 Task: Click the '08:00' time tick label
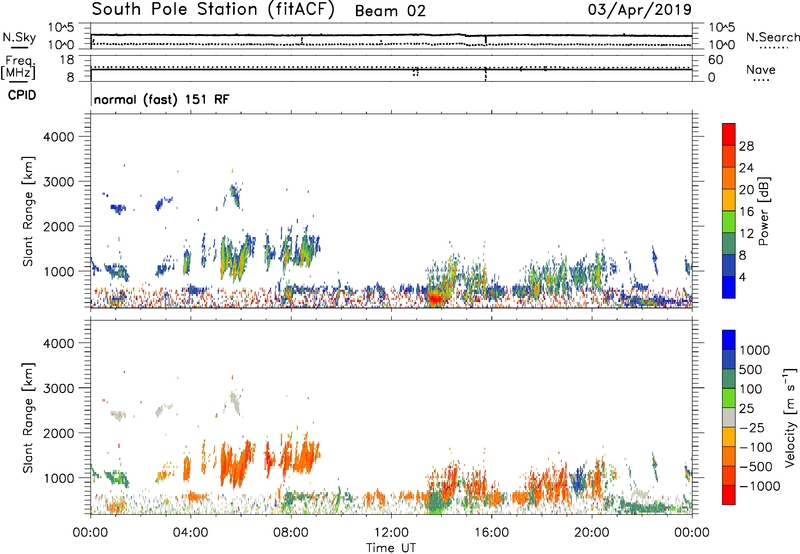291,533
